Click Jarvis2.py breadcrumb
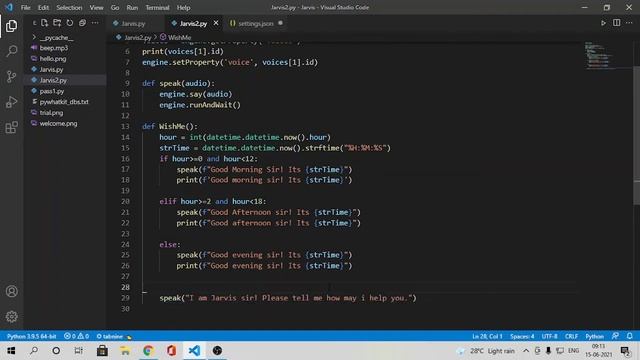Image resolution: width=640 pixels, height=360 pixels. pos(138,38)
